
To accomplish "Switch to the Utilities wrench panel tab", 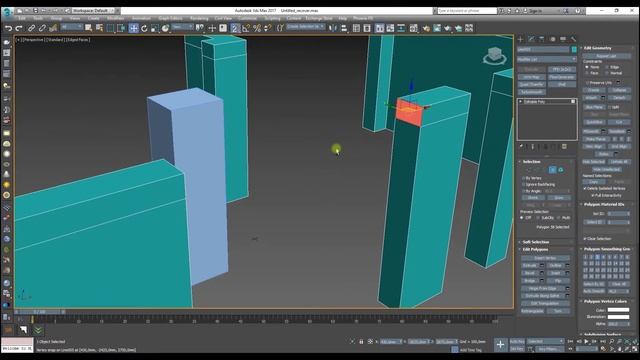I will click(x=573, y=39).
